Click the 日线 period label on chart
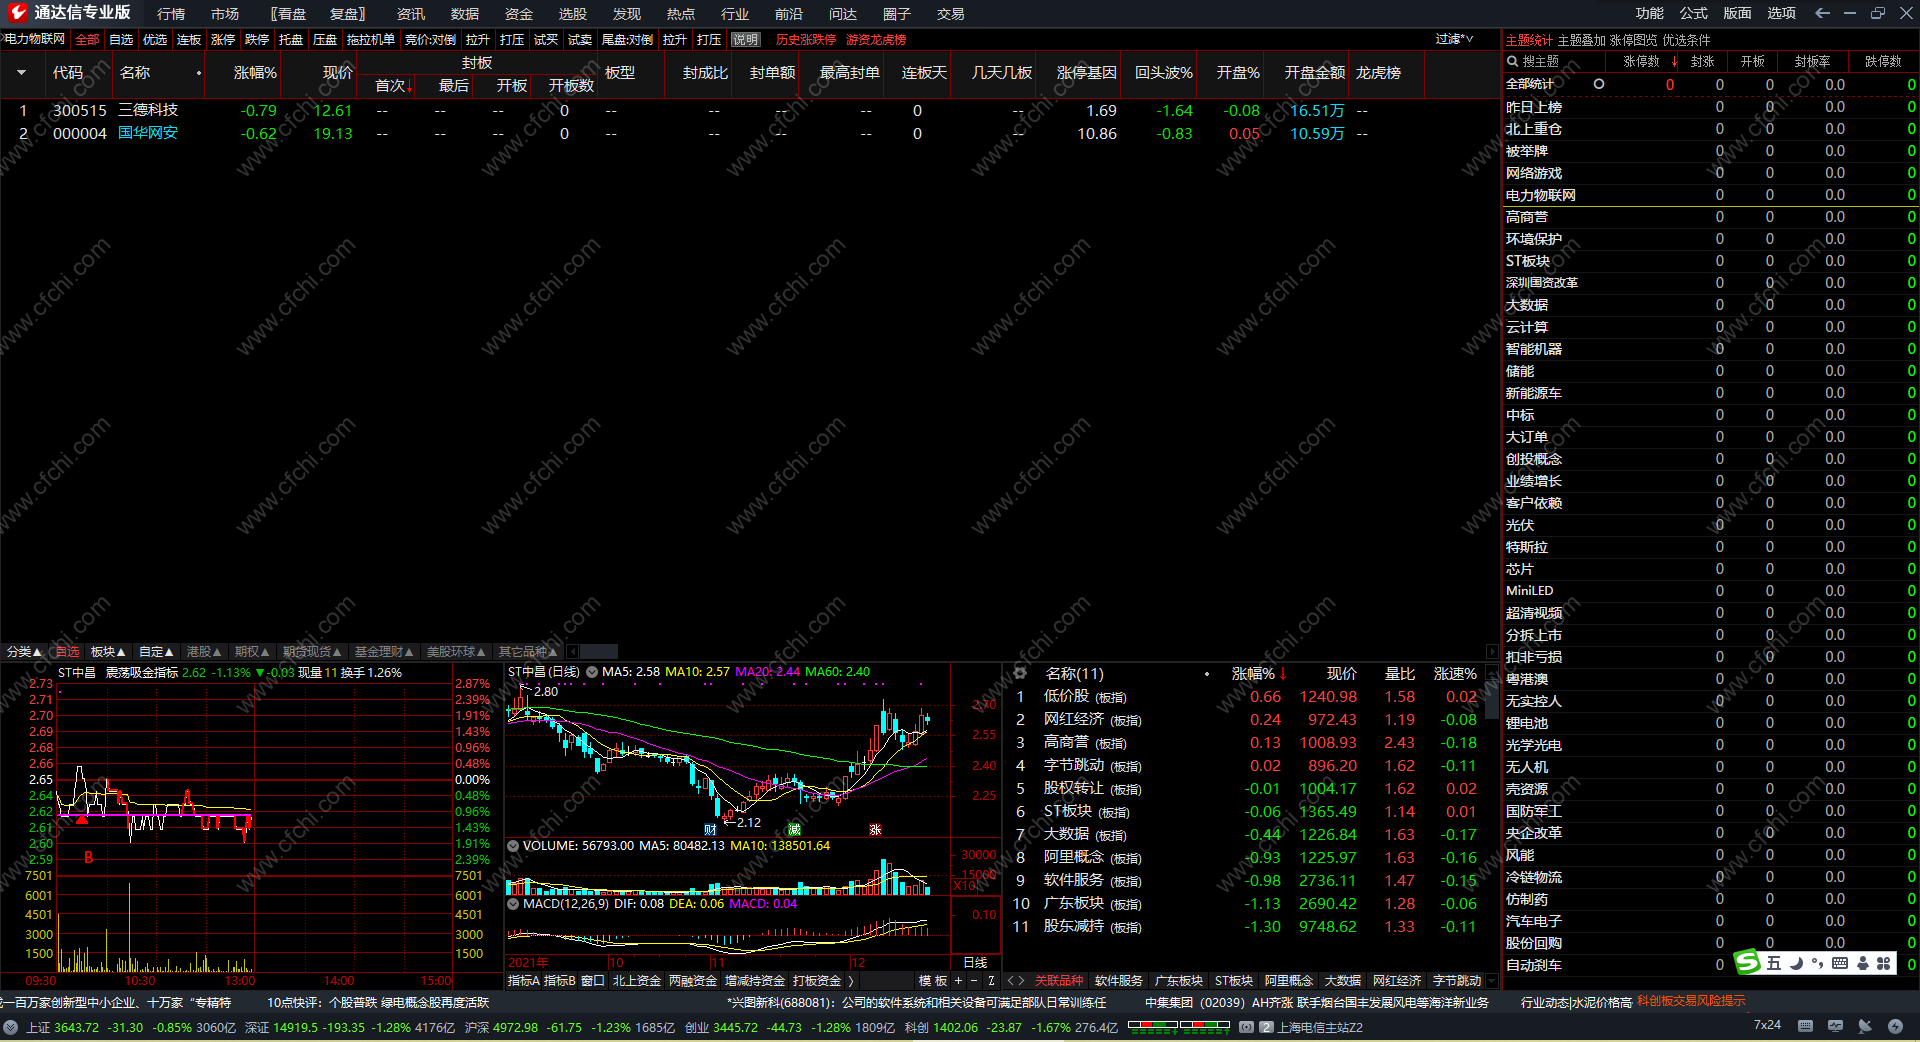The width and height of the screenshot is (1920, 1042). click(x=975, y=963)
